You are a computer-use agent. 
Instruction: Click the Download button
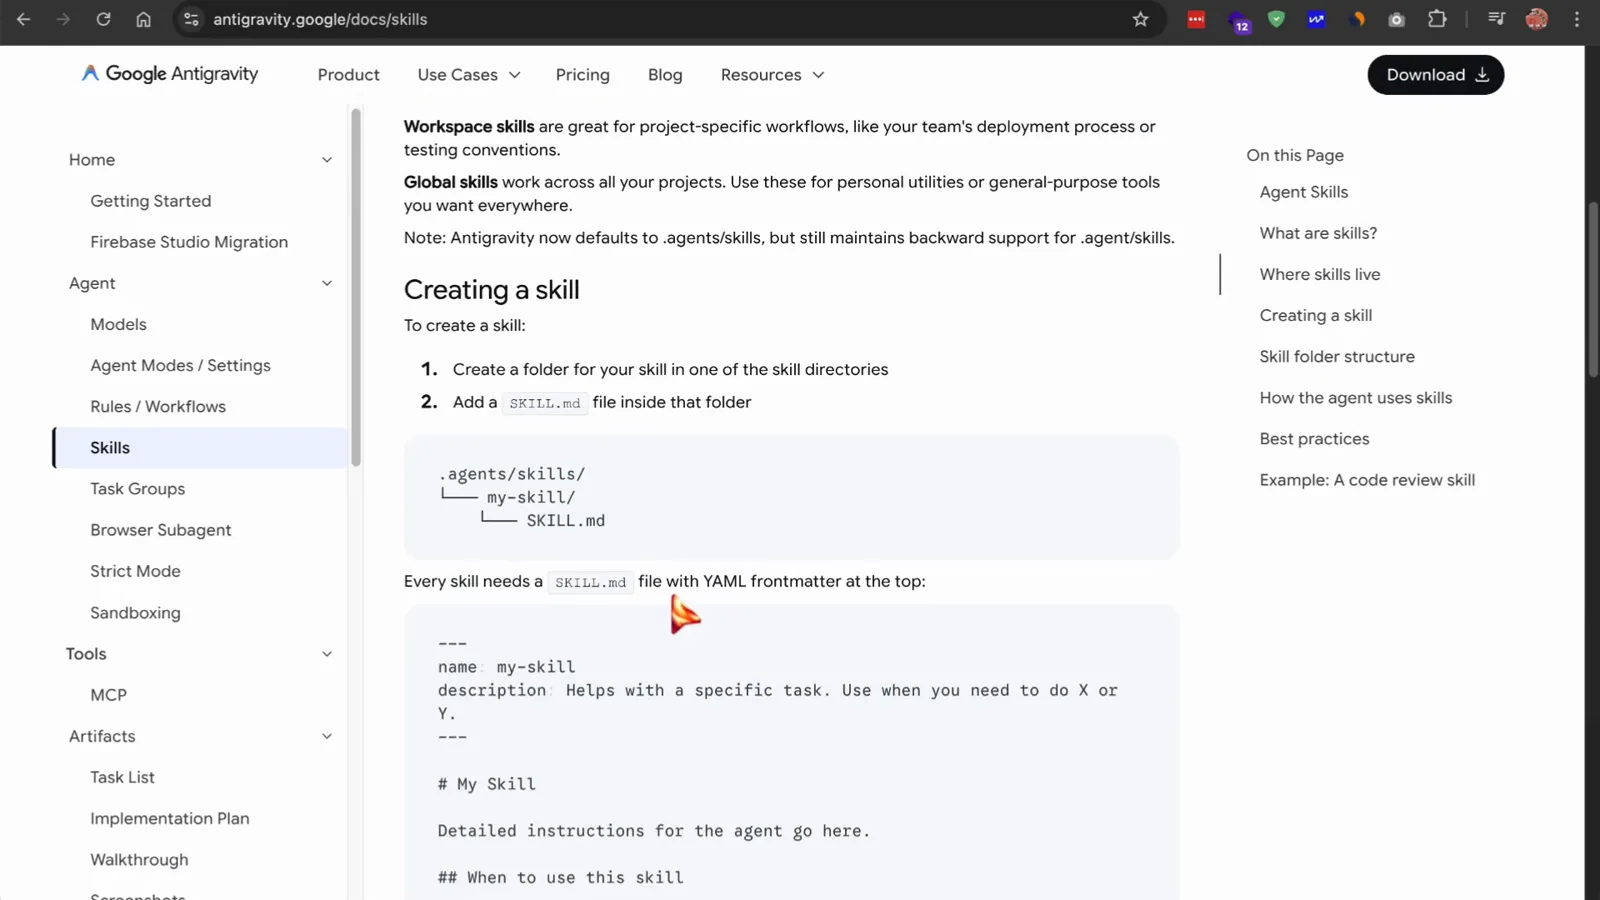1435,75
